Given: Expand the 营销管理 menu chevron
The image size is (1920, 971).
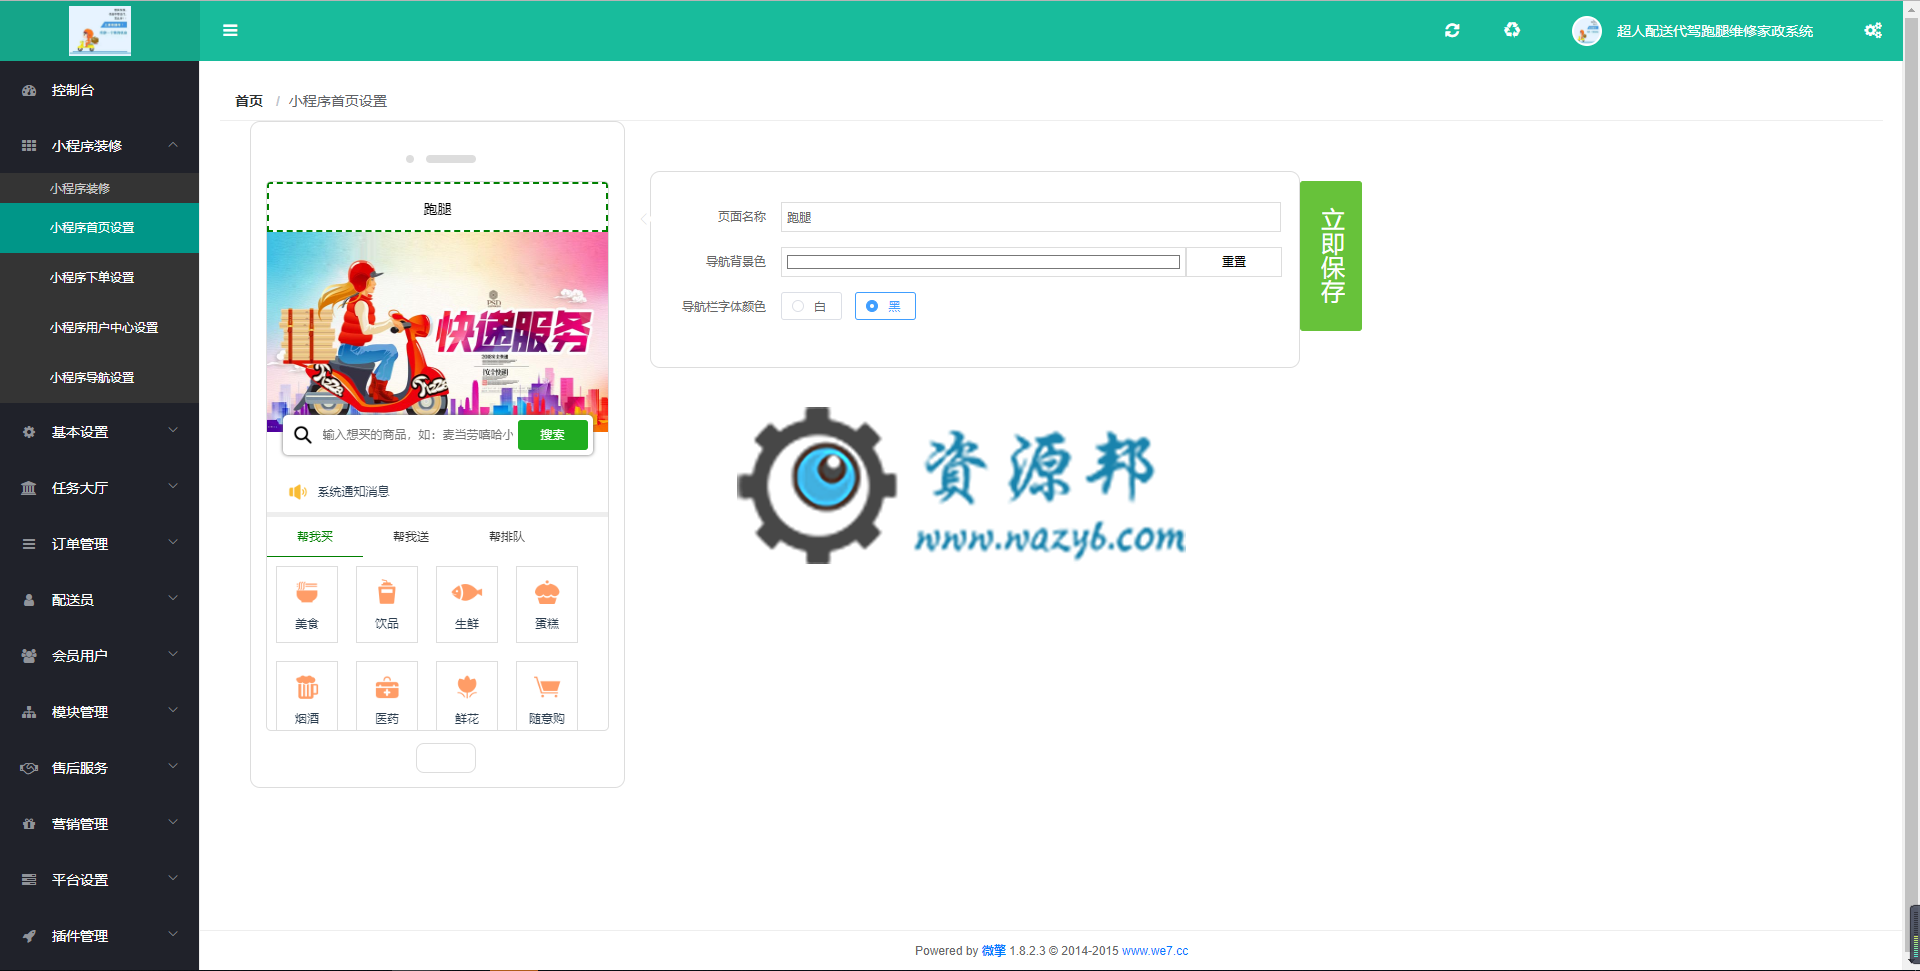Looking at the screenshot, I should [x=173, y=823].
